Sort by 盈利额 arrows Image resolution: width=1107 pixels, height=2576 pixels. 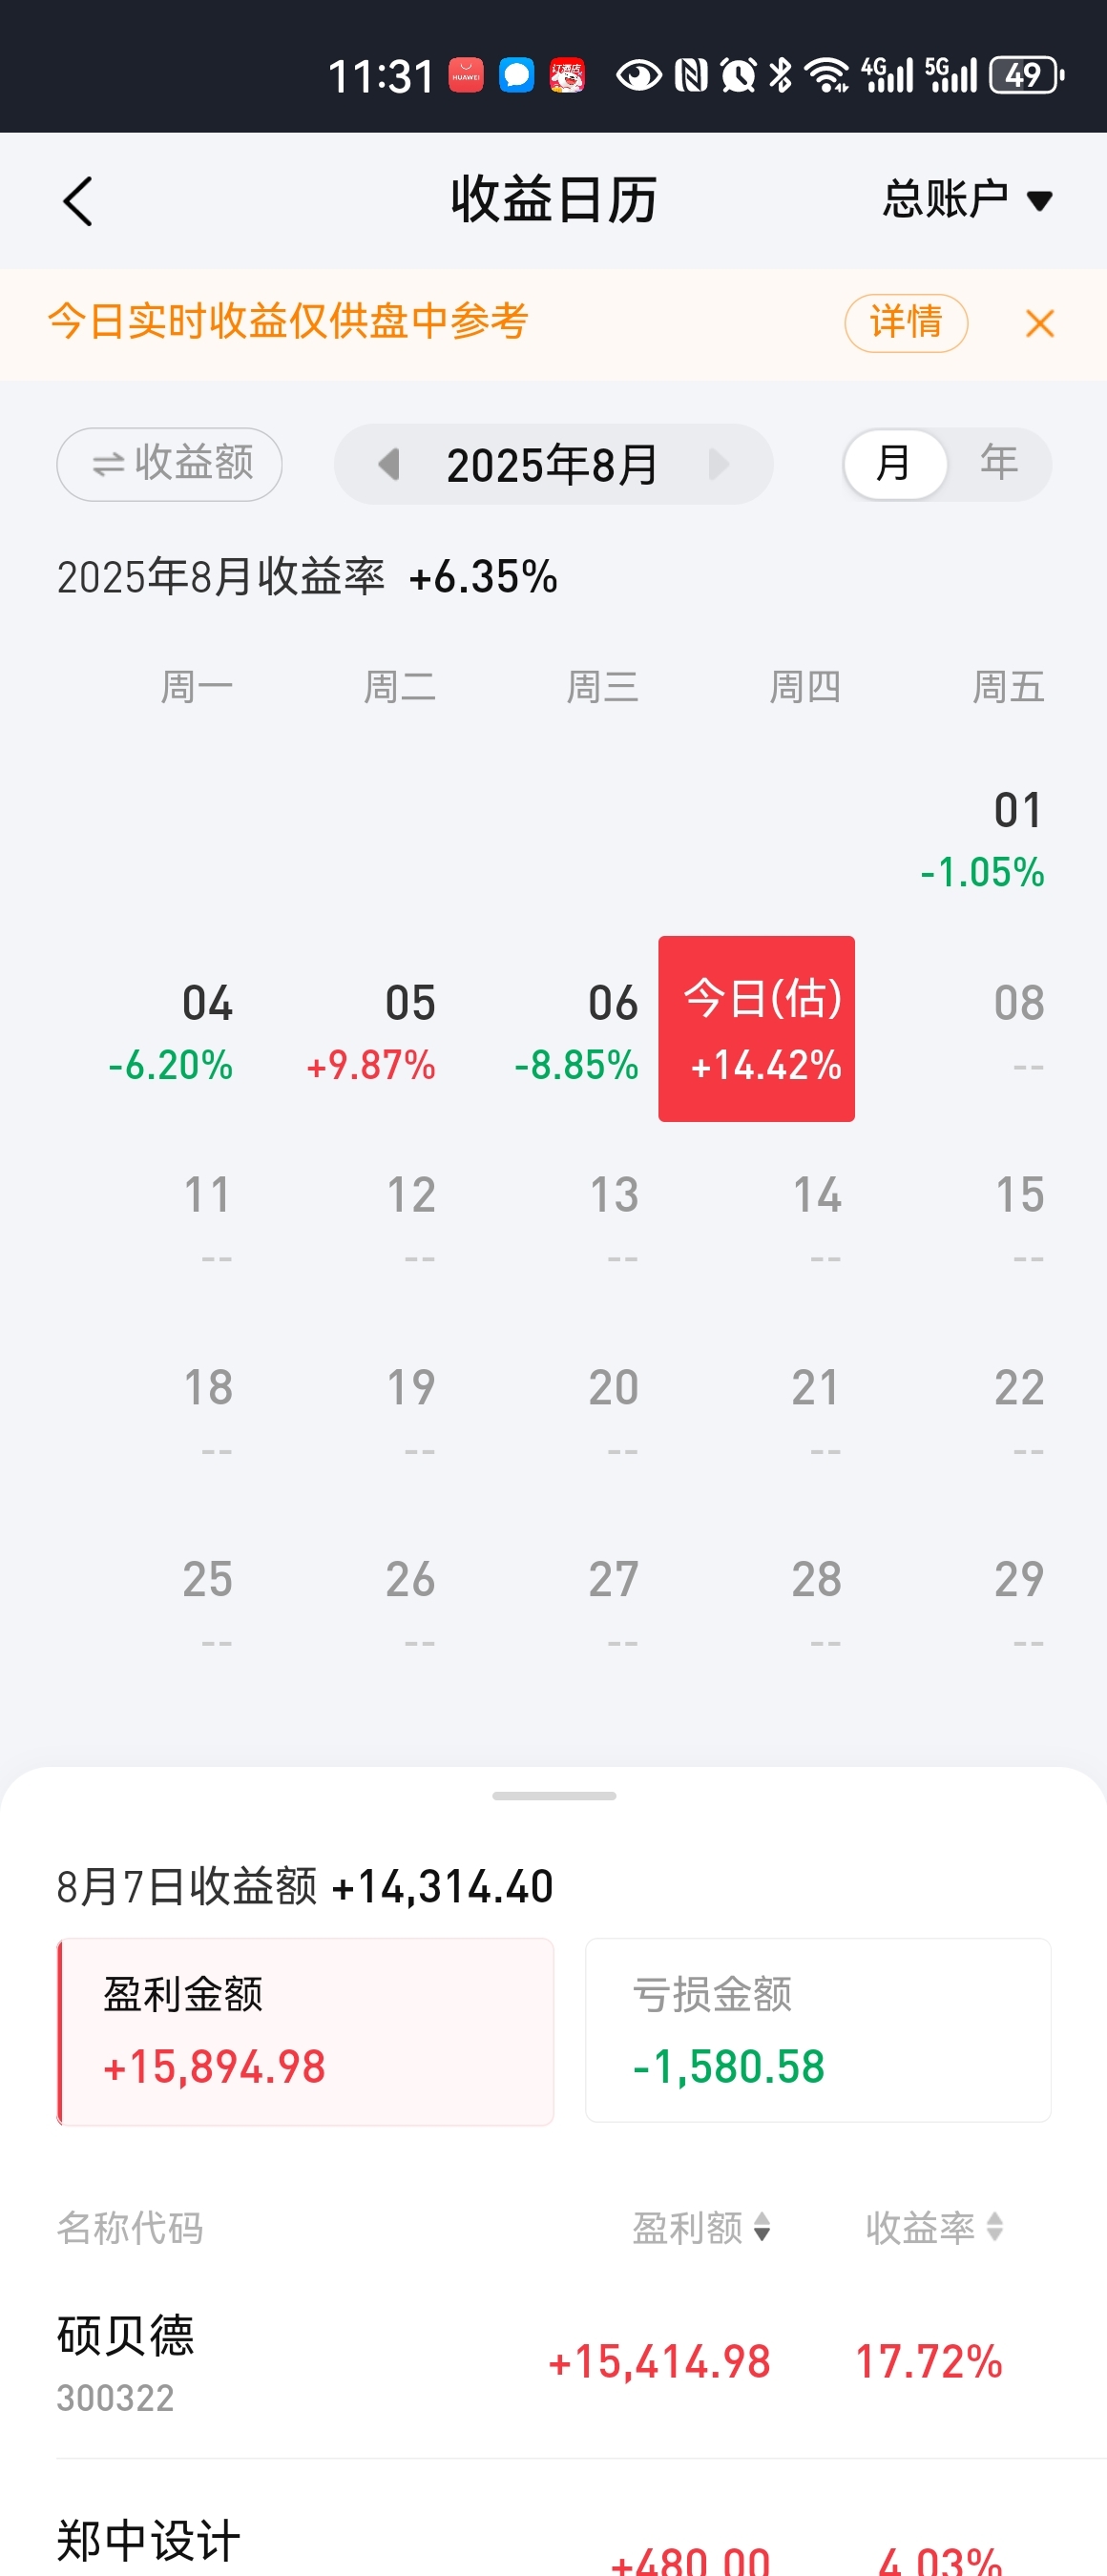[762, 2227]
